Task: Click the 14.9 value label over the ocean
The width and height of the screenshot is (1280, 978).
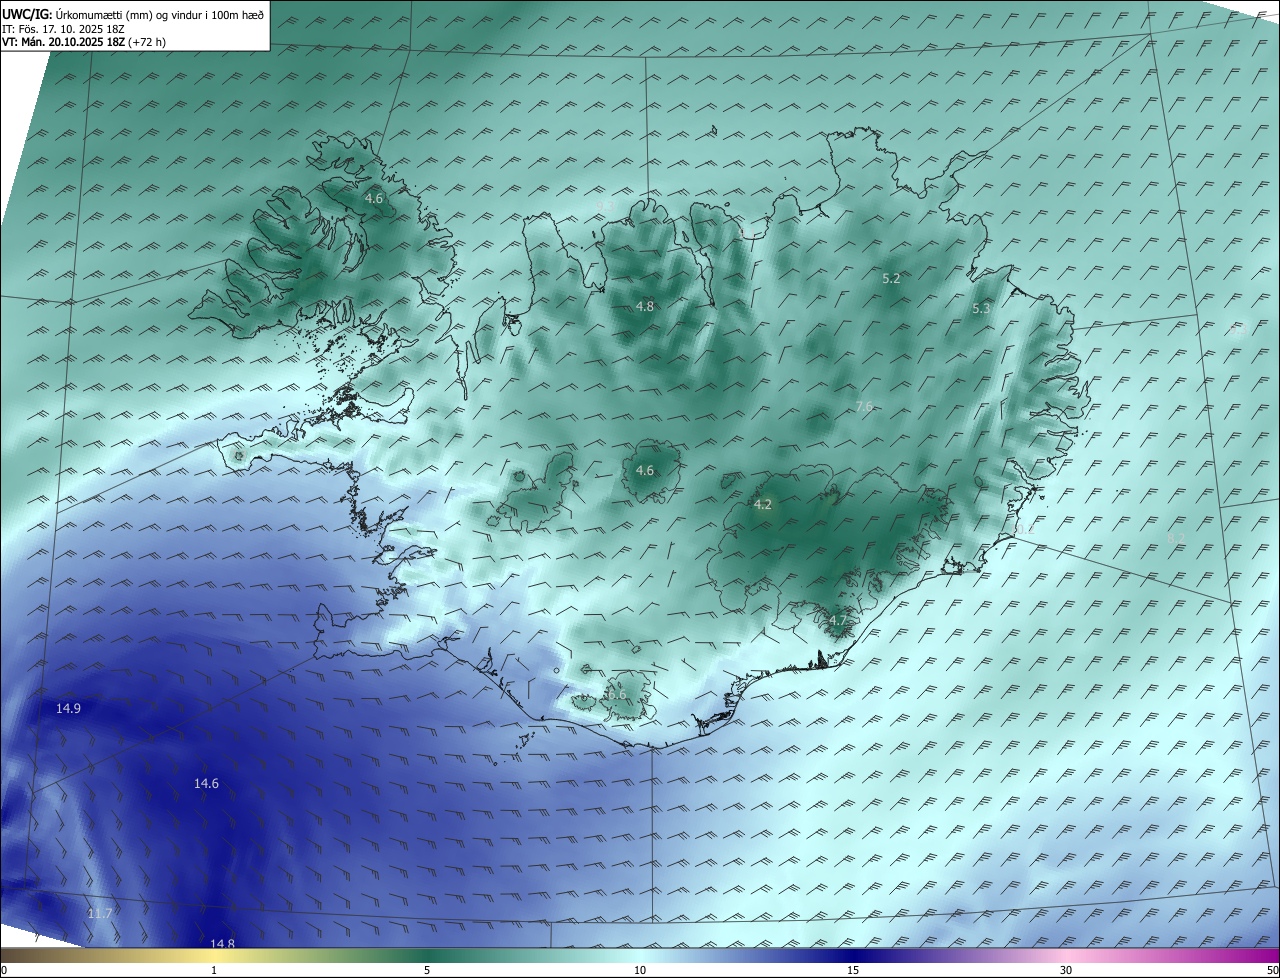Action: pos(68,708)
